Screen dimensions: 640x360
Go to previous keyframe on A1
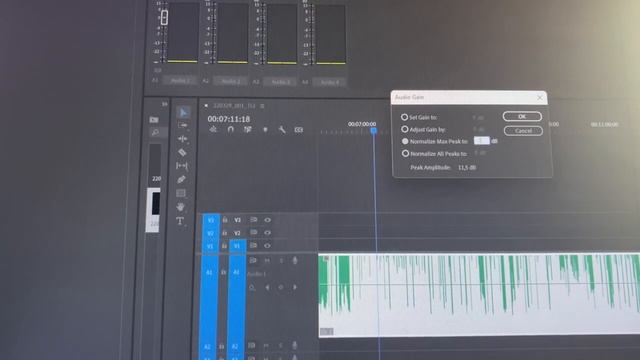click(267, 287)
